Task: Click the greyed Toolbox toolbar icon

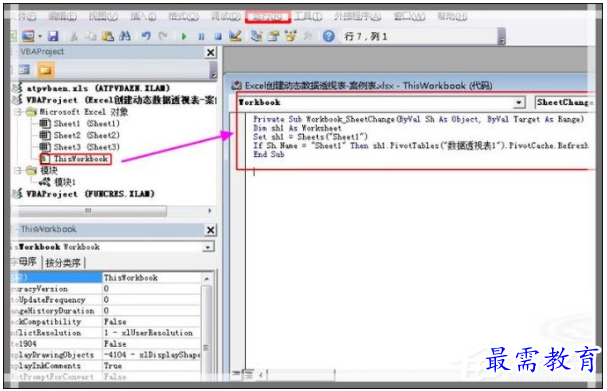Action: point(308,36)
